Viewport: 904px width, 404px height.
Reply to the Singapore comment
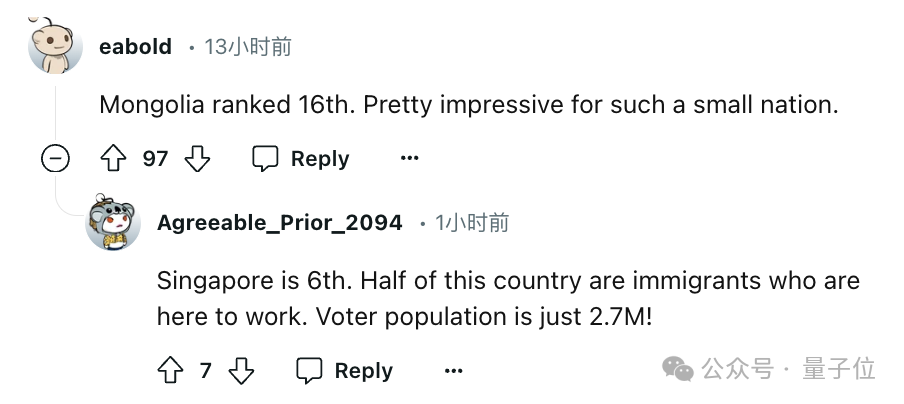click(x=344, y=371)
